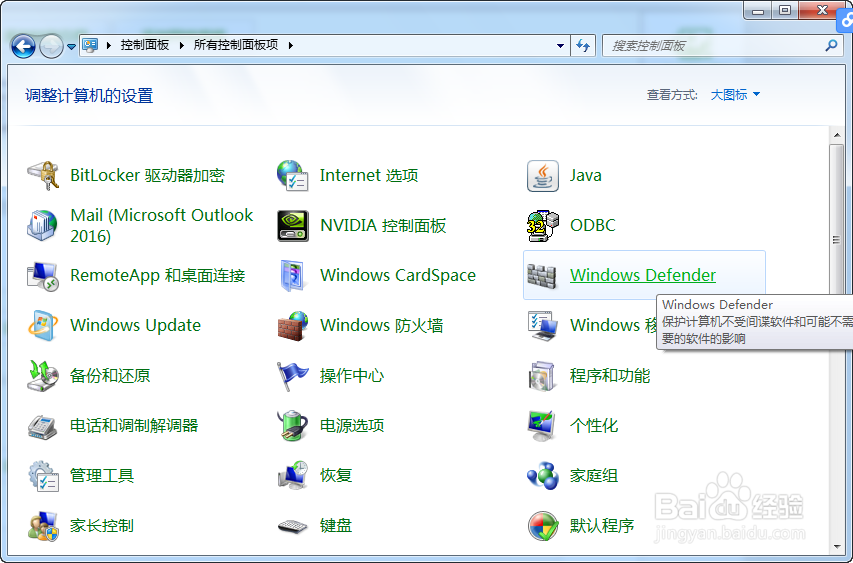The image size is (853, 563).
Task: Open the 个性化 link text
Action: coord(594,425)
